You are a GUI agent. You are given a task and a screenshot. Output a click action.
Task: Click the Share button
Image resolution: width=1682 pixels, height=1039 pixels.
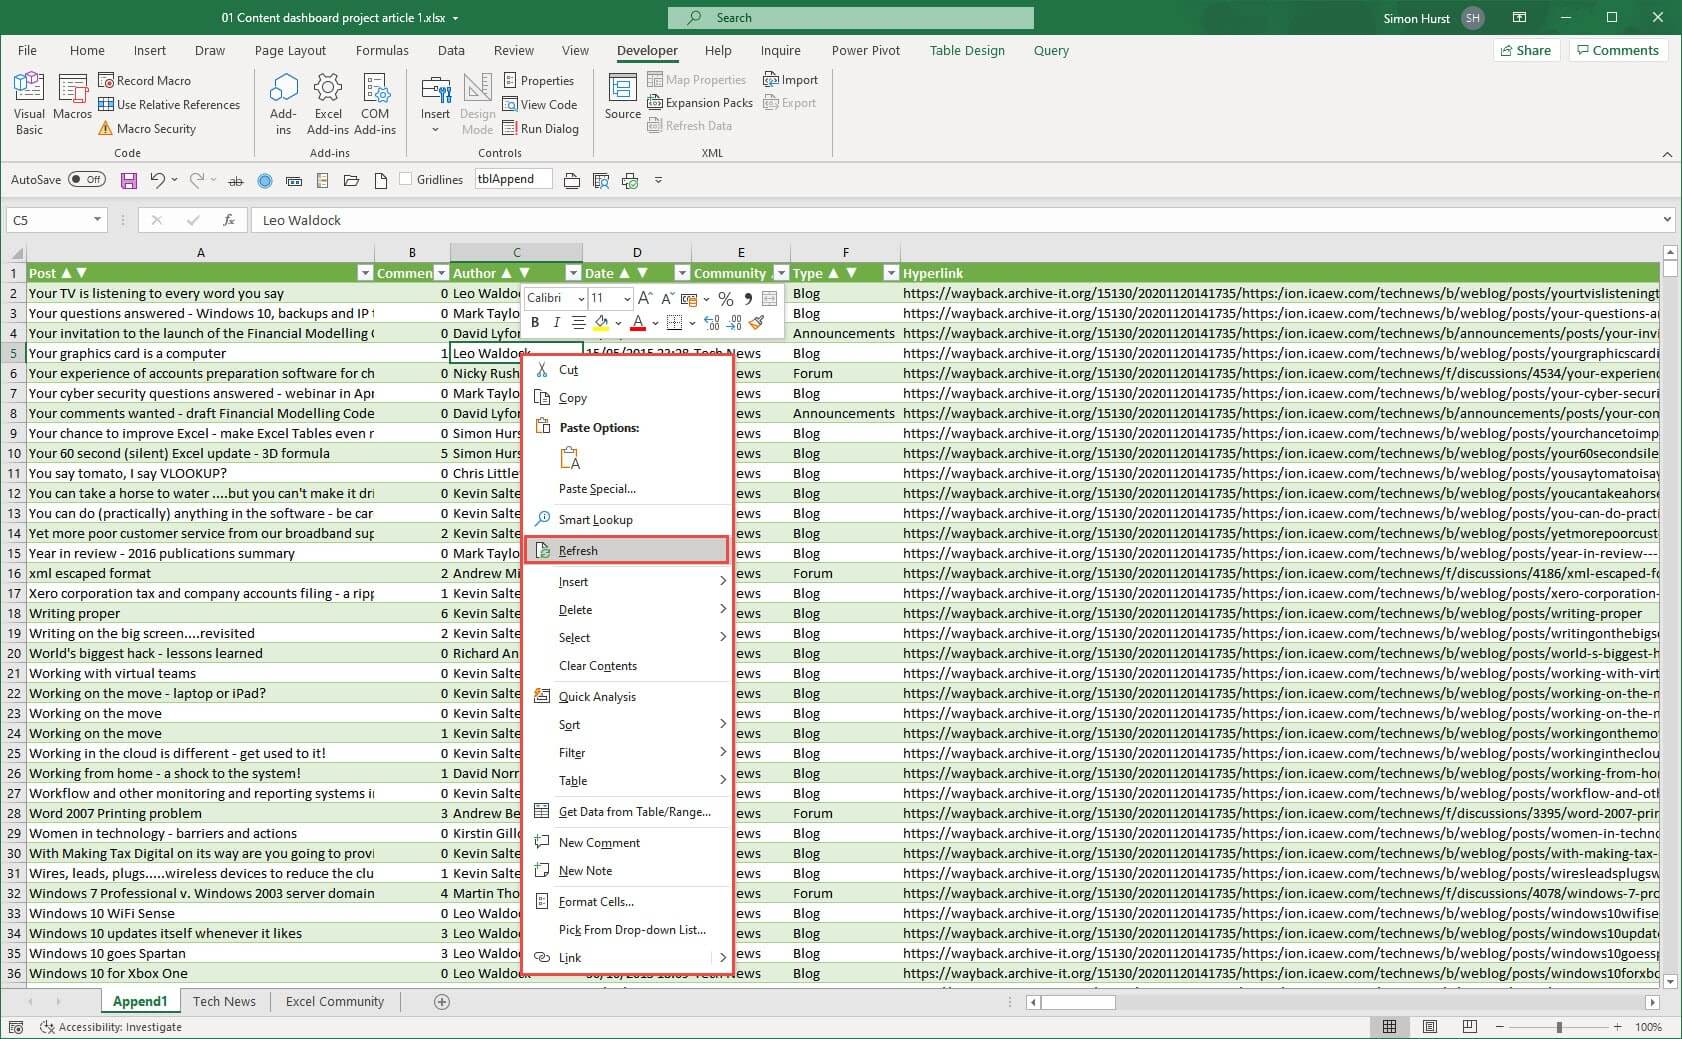[1525, 50]
